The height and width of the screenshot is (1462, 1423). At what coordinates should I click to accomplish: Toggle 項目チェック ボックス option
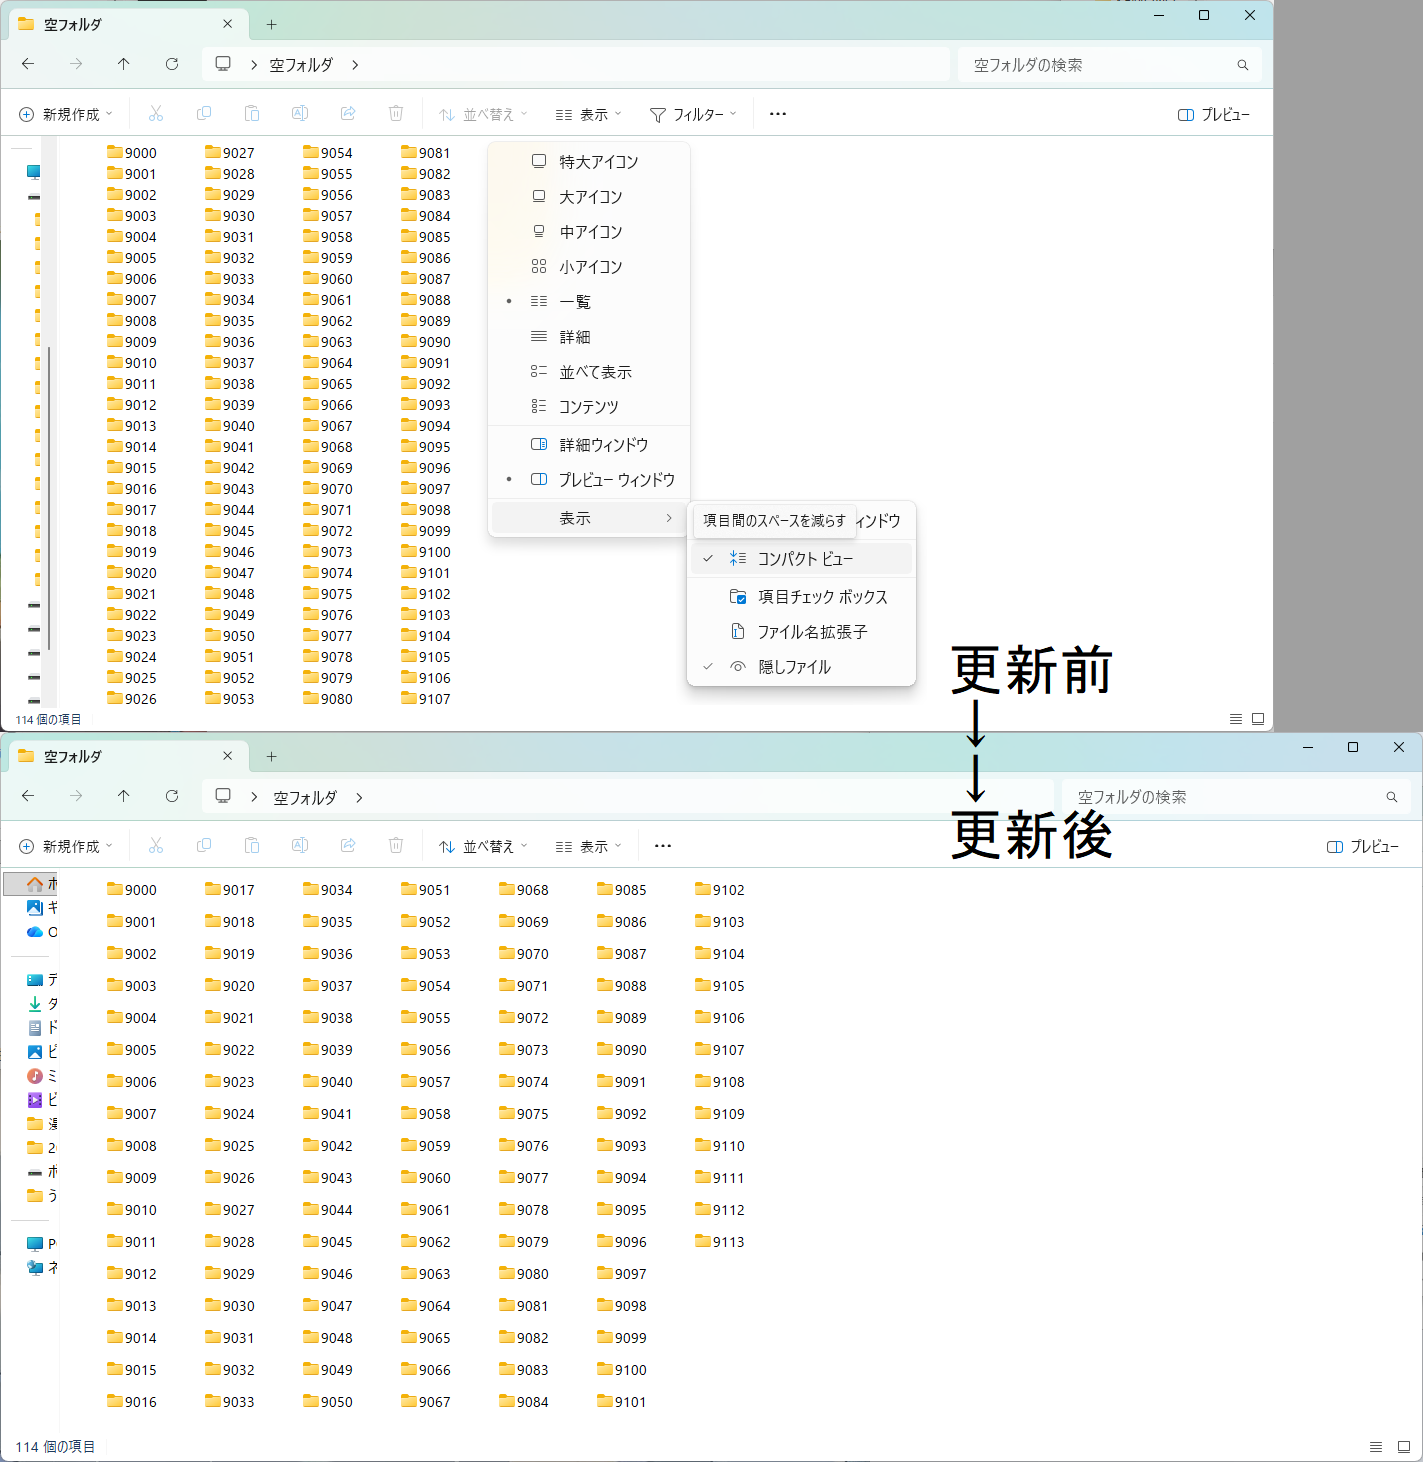pyautogui.click(x=801, y=597)
